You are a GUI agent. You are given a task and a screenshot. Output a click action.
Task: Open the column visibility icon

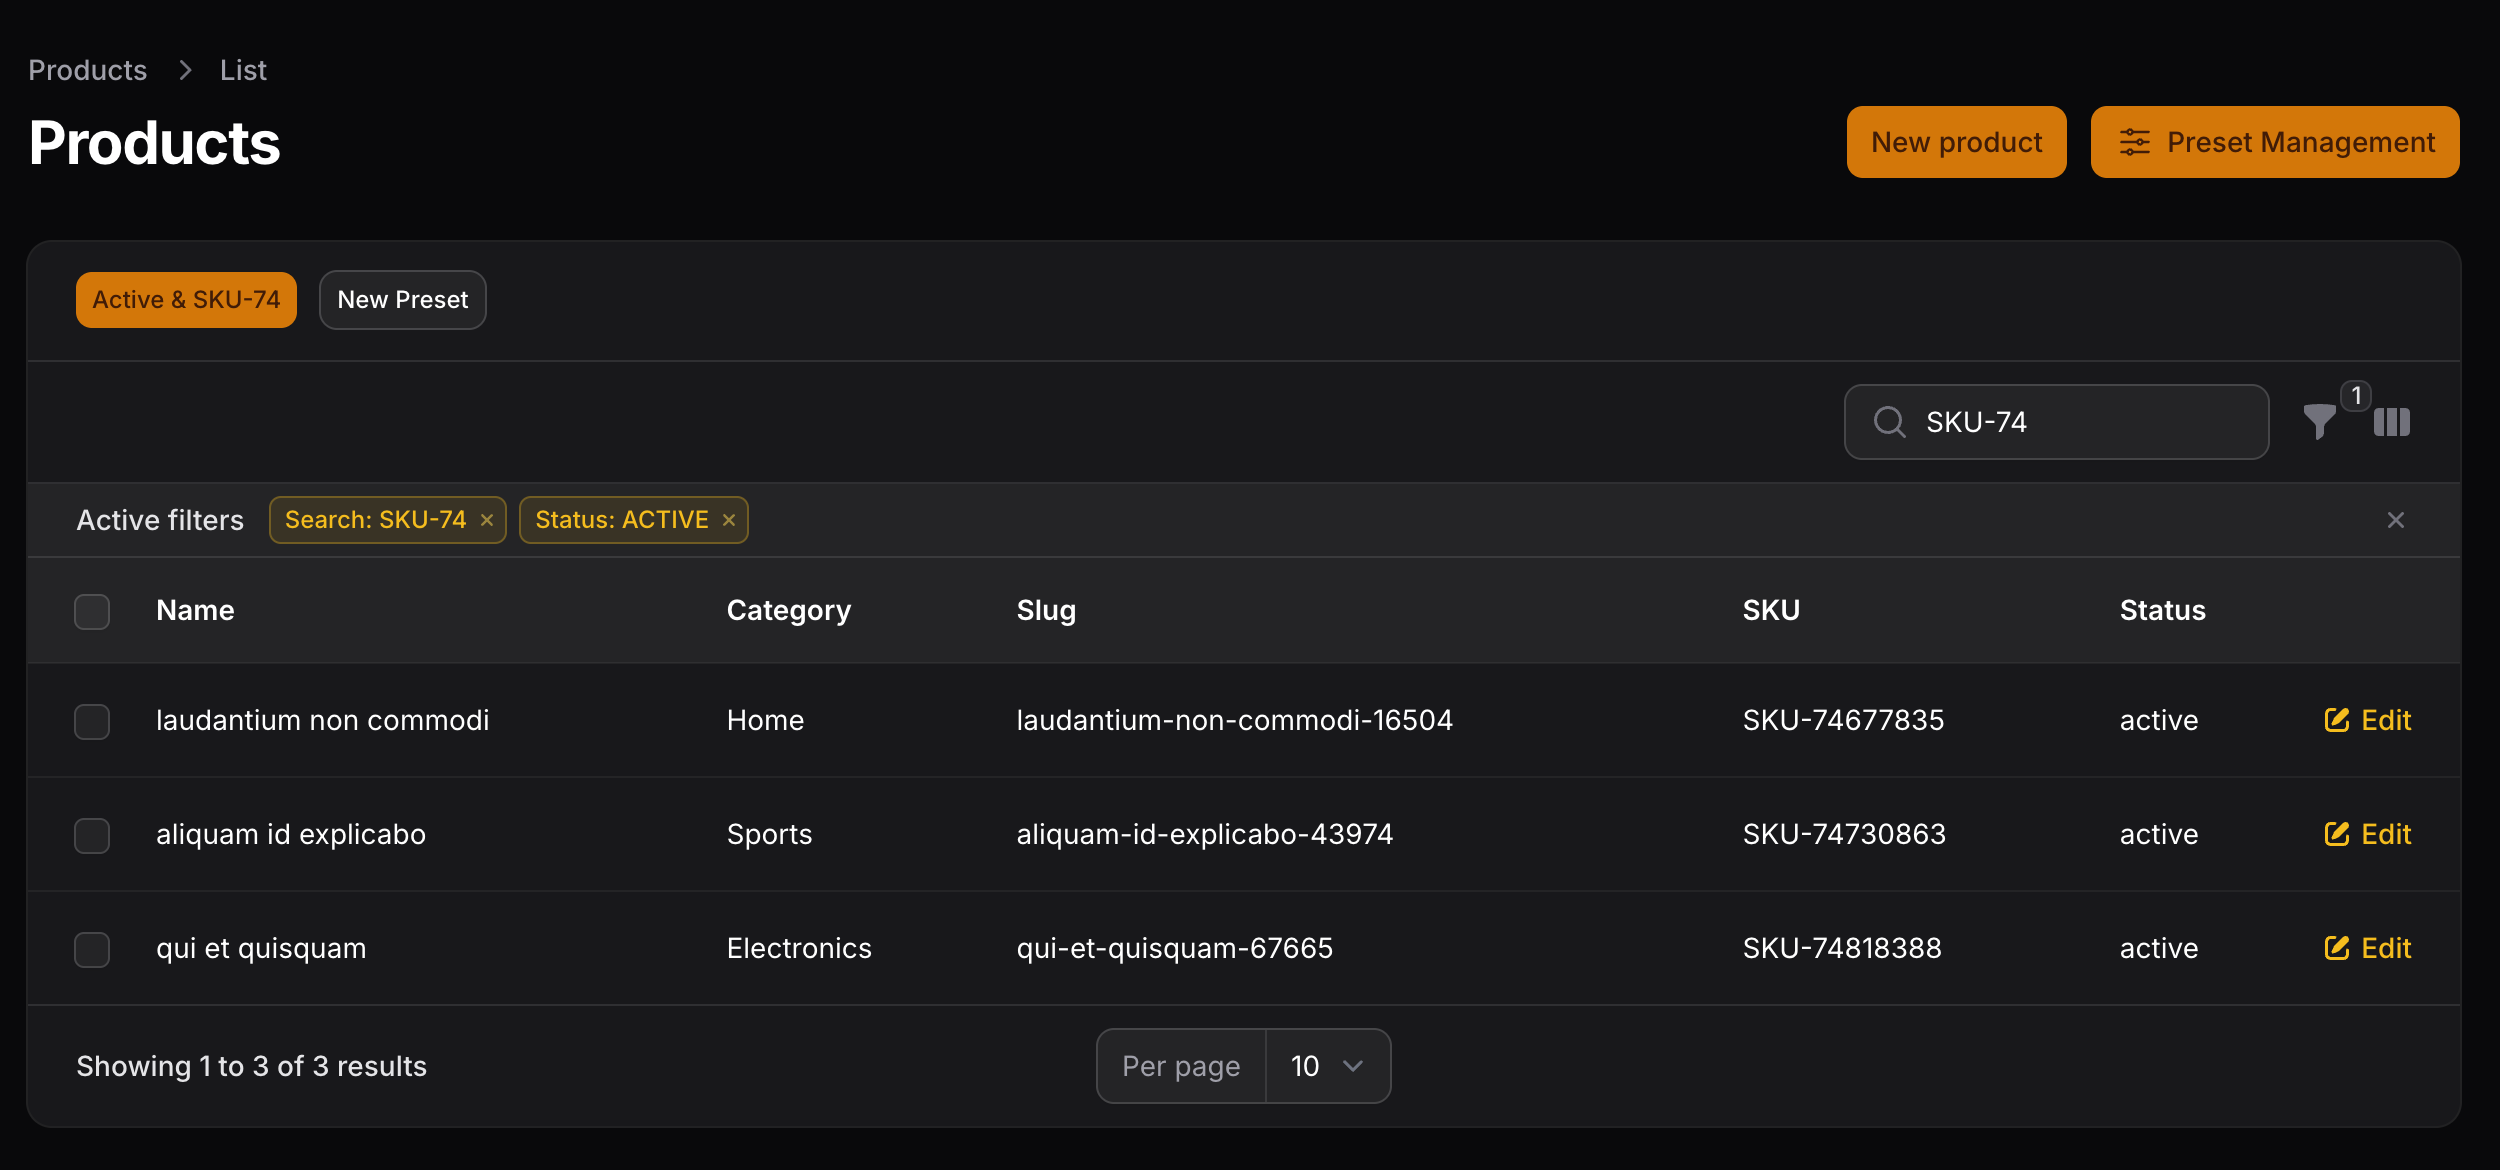2392,423
